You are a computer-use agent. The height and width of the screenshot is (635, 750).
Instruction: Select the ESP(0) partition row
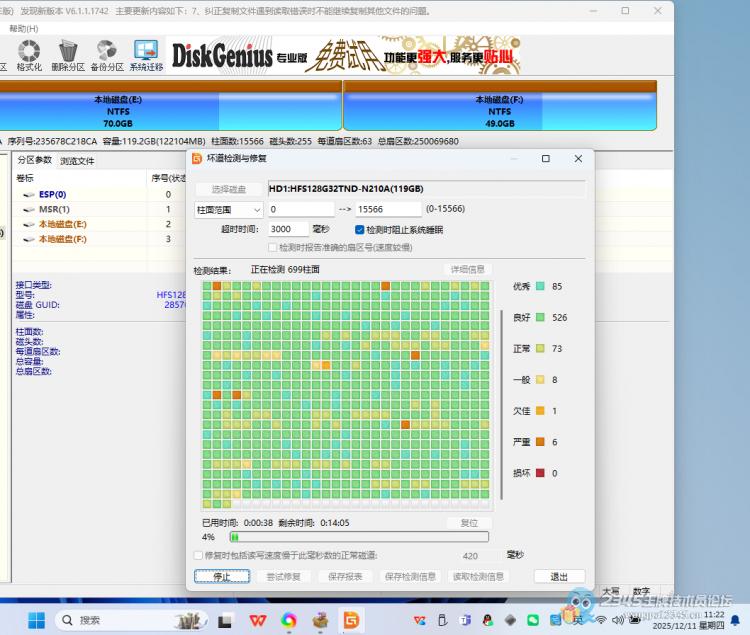52,194
